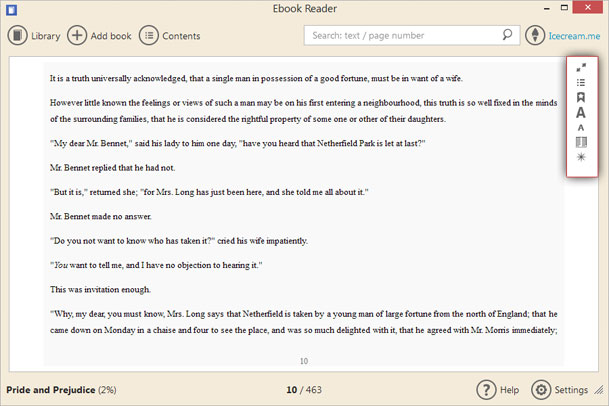Toggle day/night mode sun icon

coord(581,157)
